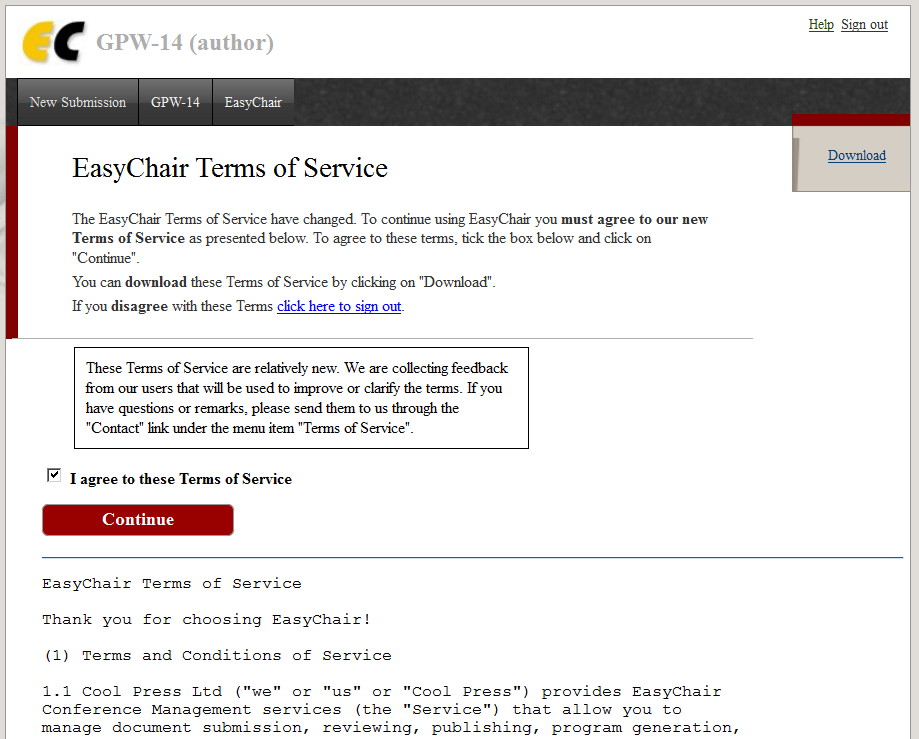Select the GPW-14 menu item
919x739 pixels.
175,103
